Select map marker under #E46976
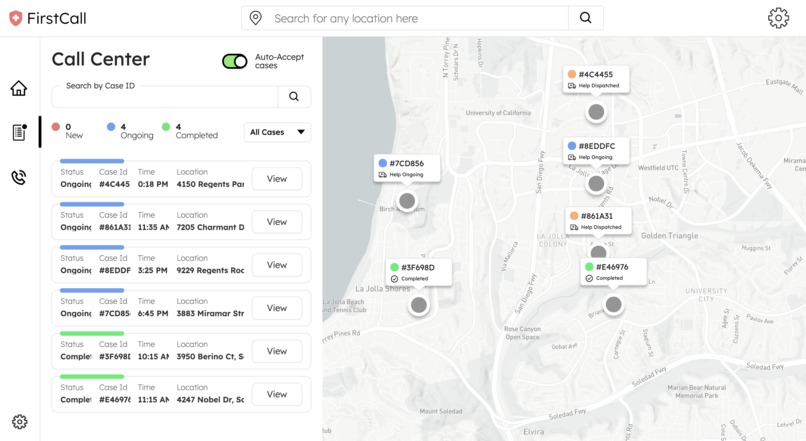 (x=613, y=305)
